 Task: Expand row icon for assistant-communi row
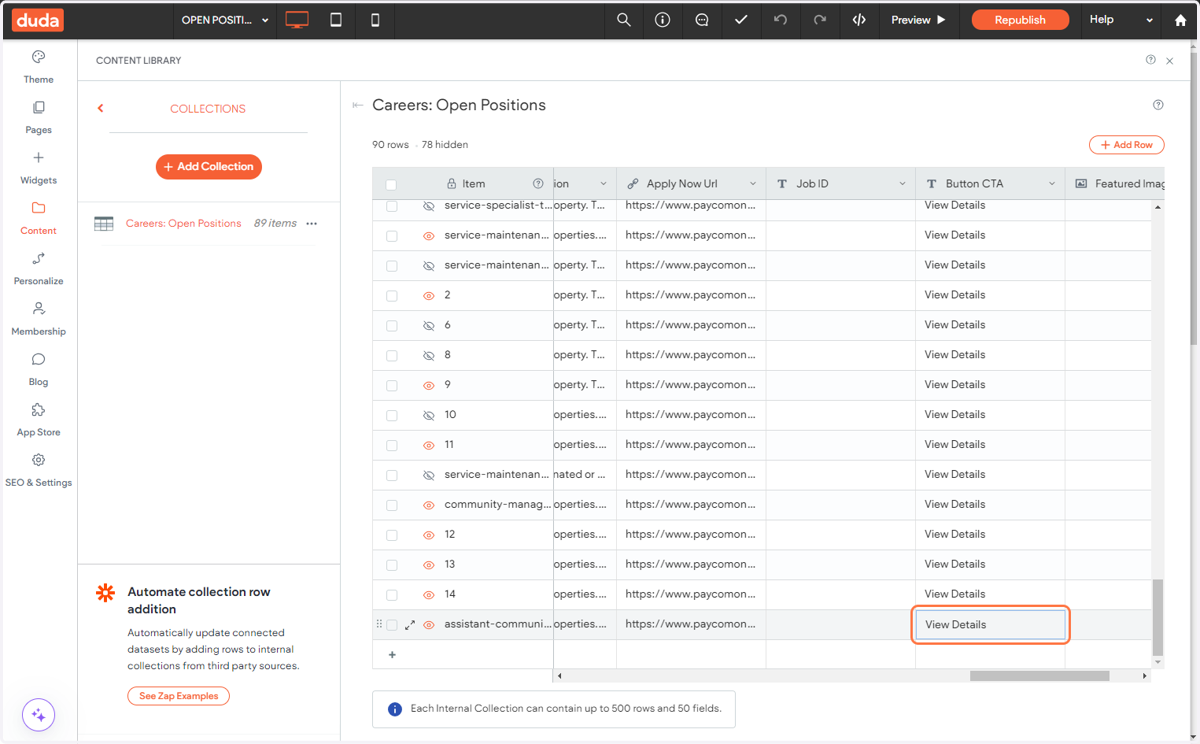410,625
